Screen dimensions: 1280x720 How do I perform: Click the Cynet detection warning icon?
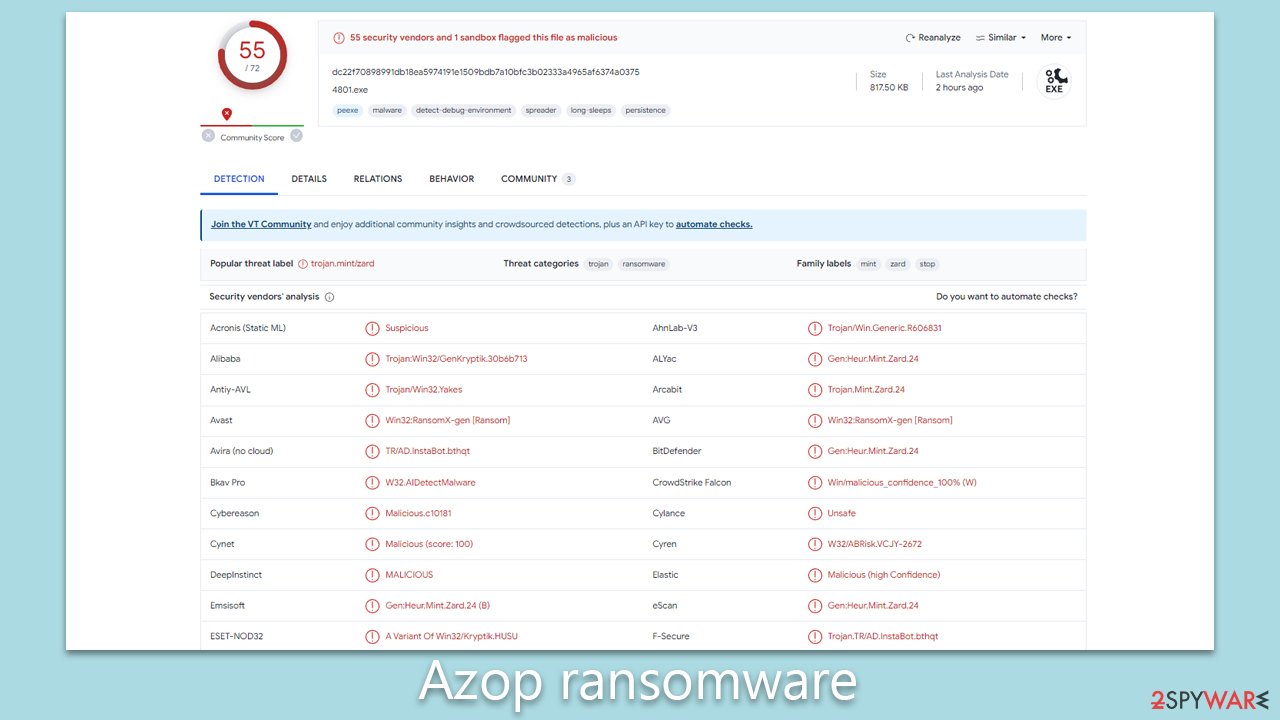tap(372, 544)
